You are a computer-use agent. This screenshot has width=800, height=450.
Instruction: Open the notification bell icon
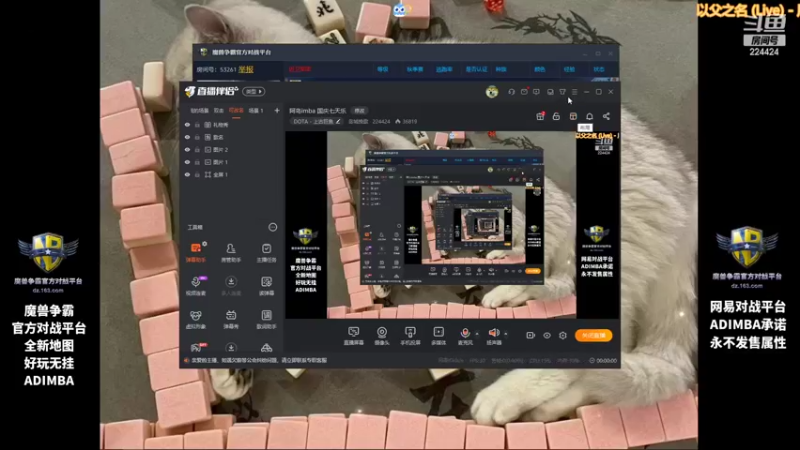click(589, 116)
